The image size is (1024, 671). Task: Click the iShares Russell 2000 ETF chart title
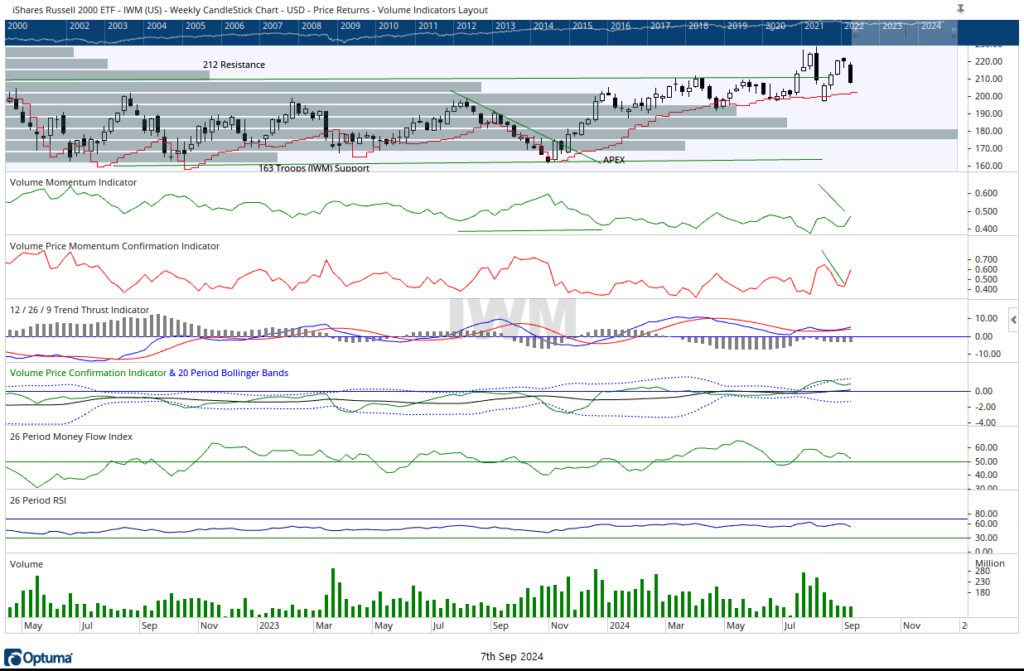(230, 8)
